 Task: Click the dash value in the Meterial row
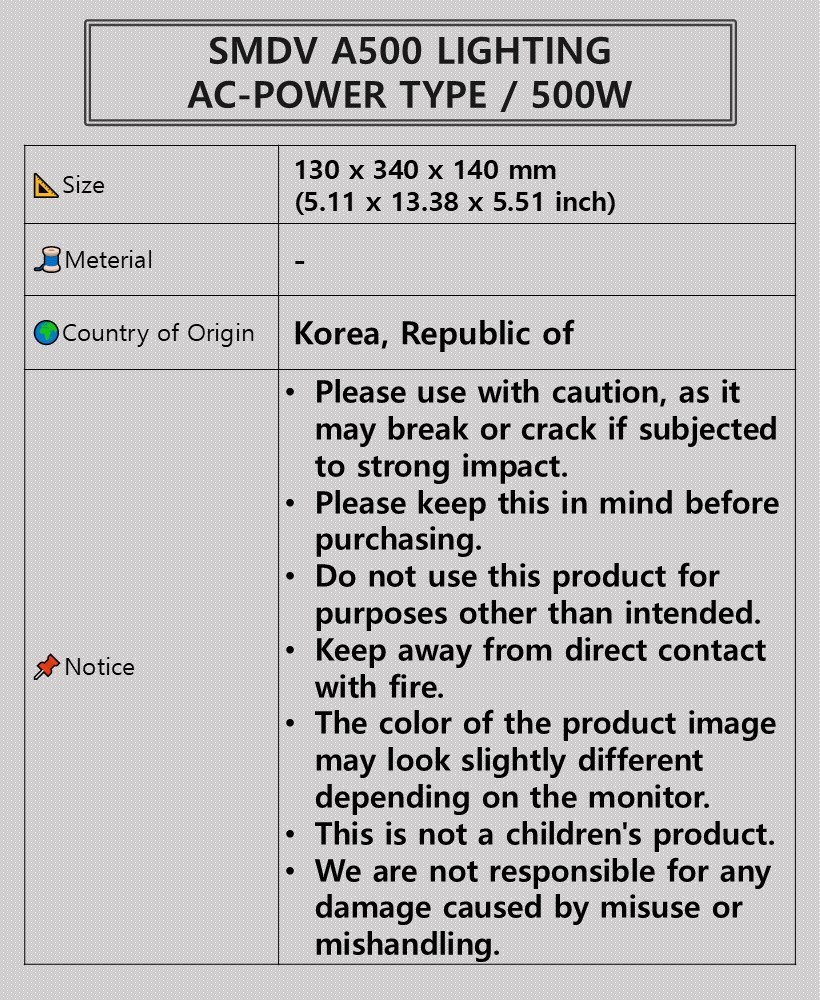300,261
